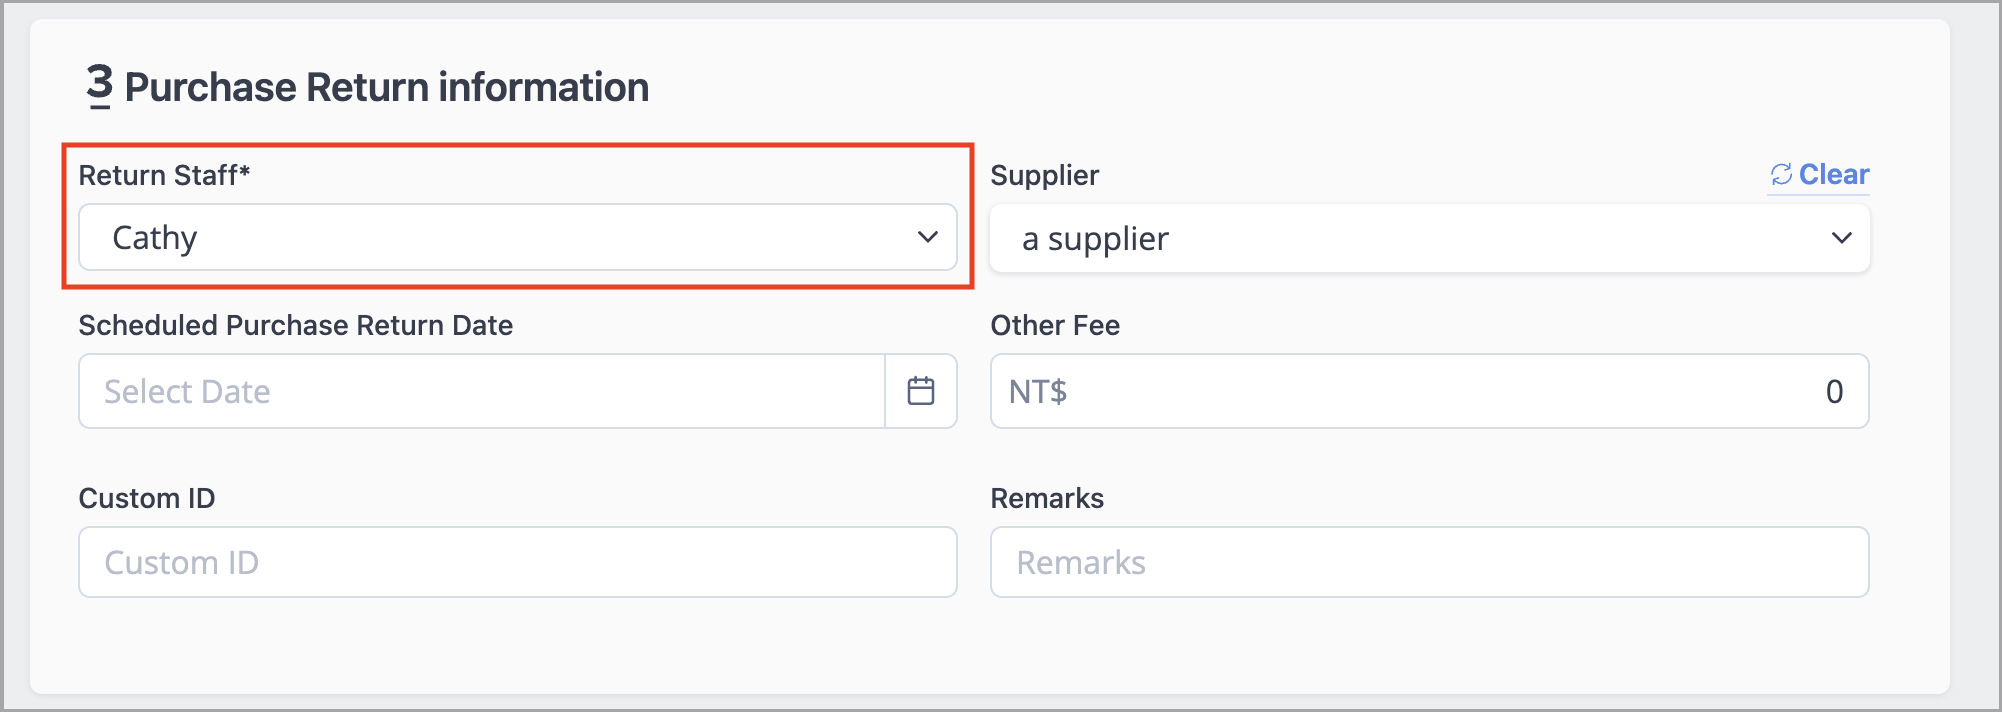Open the calendar date picker icon

(x=921, y=391)
